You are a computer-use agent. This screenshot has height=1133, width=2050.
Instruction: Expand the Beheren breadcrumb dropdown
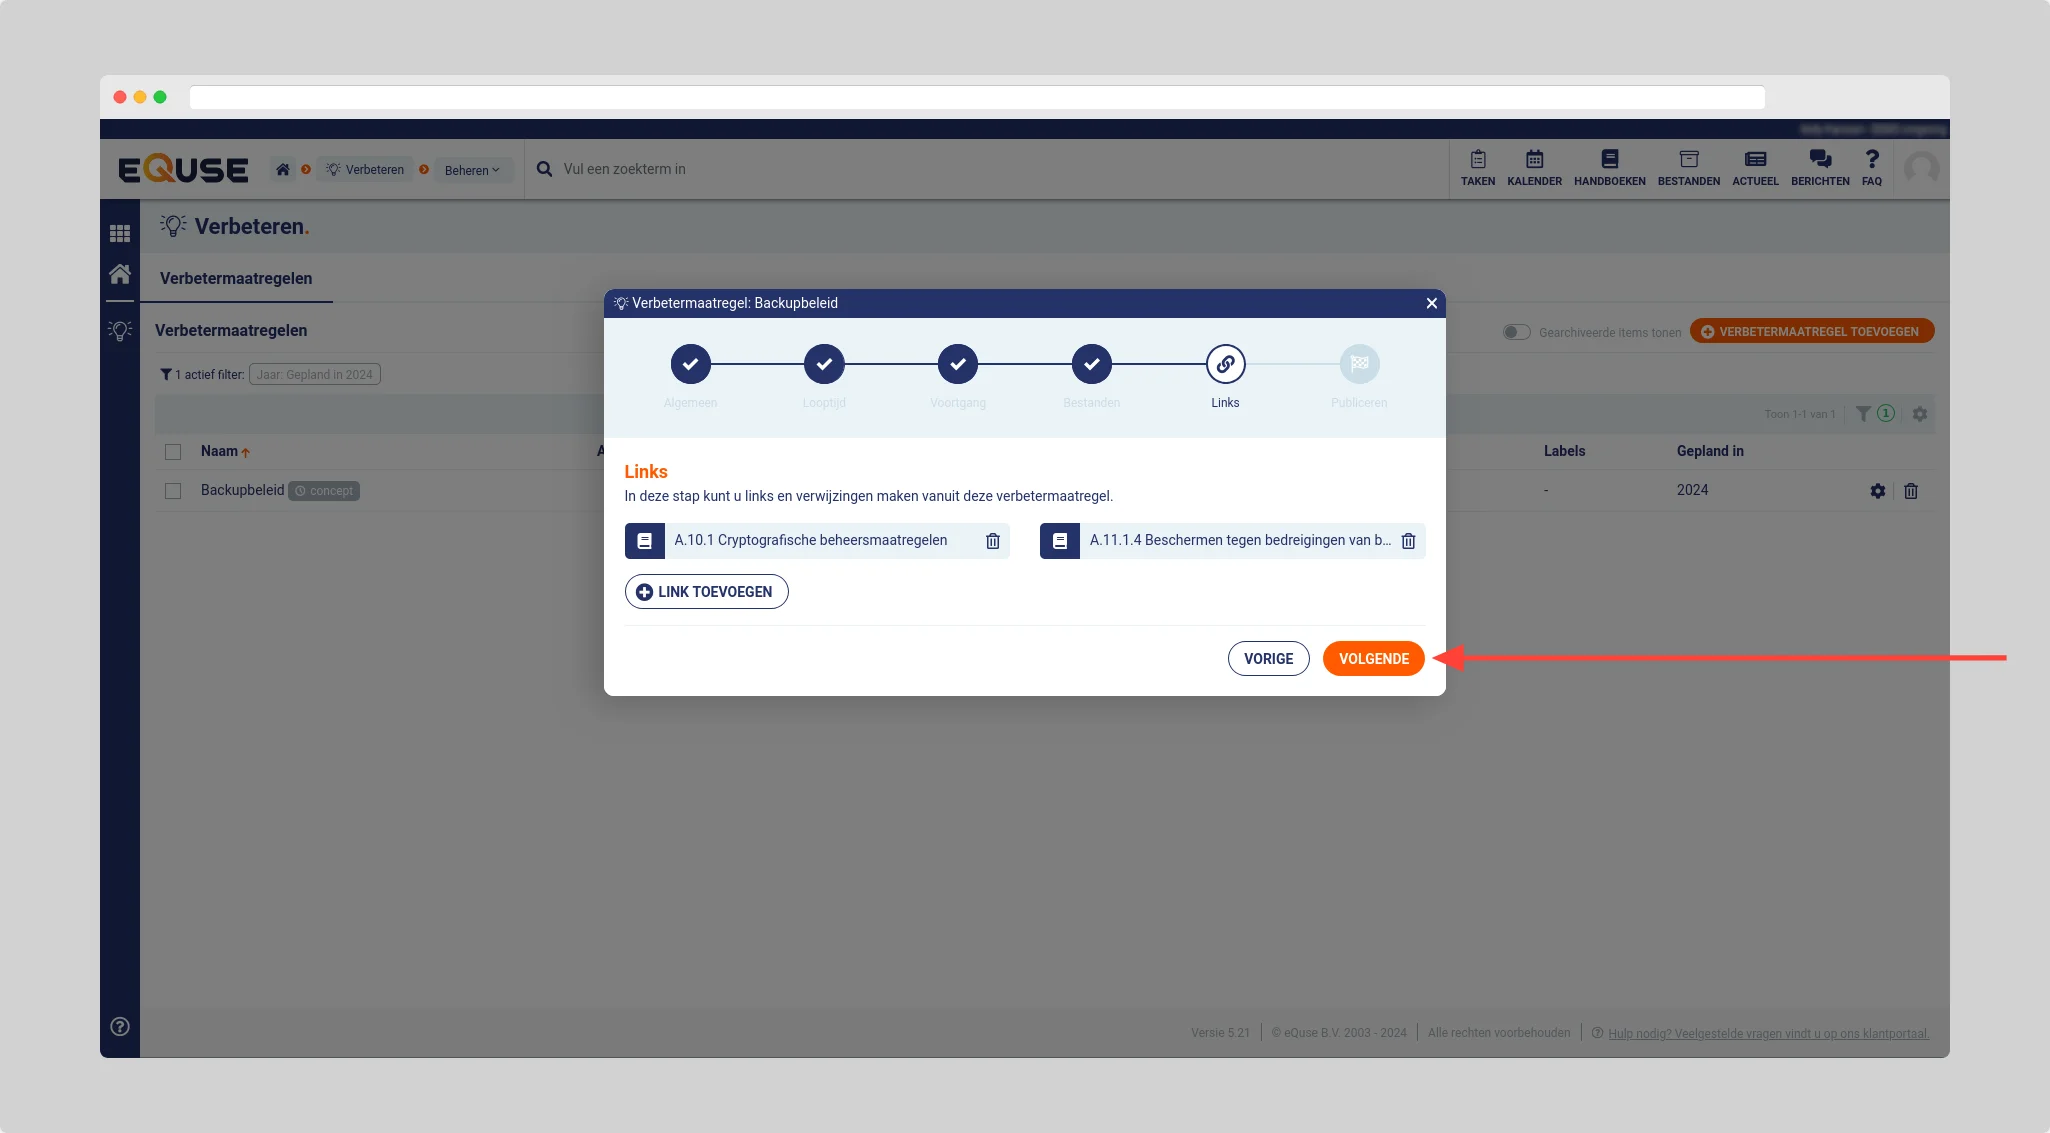472,170
